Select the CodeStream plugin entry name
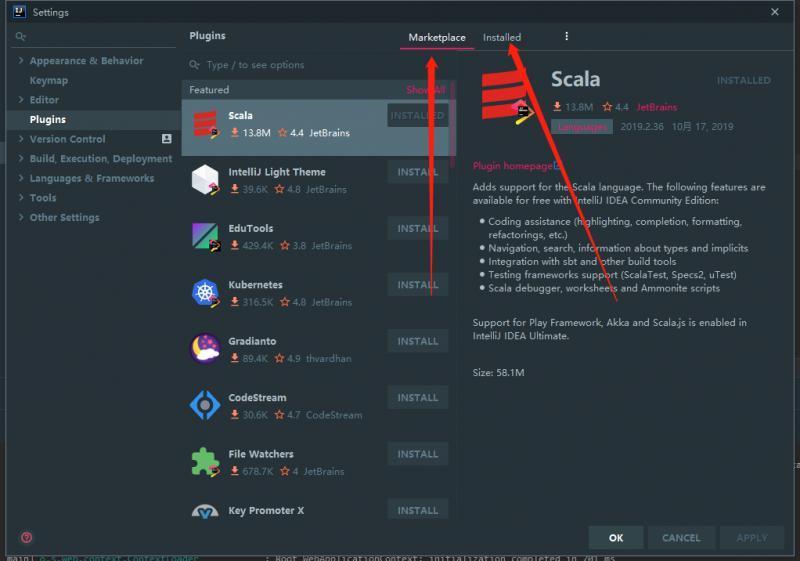 tap(257, 397)
